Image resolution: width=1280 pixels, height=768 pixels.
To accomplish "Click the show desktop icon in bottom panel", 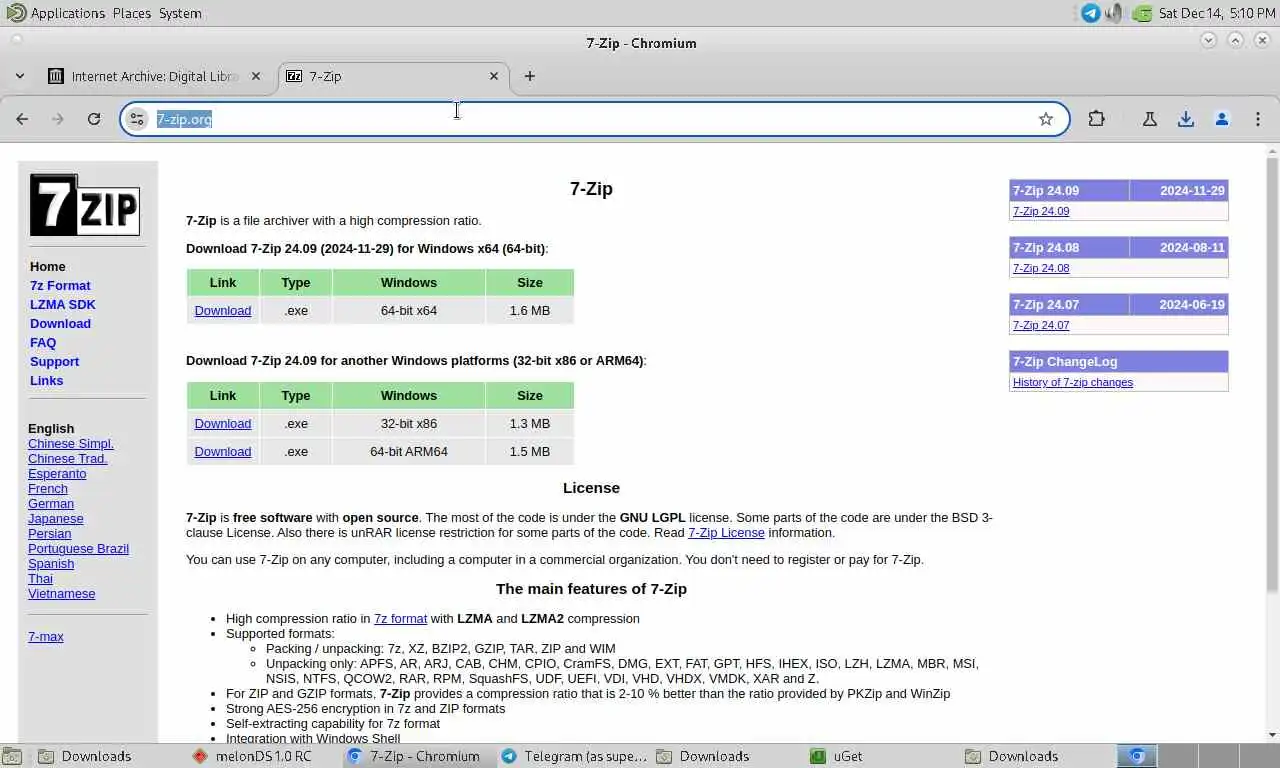I will click(x=11, y=756).
